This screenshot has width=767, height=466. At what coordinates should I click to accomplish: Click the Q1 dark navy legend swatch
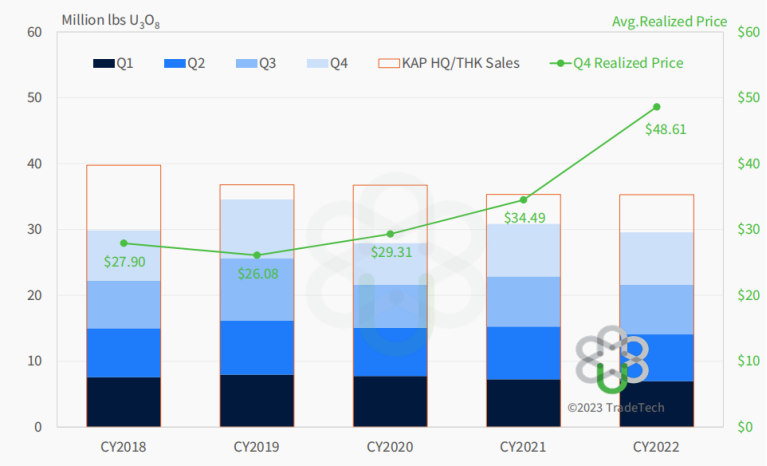[x=103, y=63]
